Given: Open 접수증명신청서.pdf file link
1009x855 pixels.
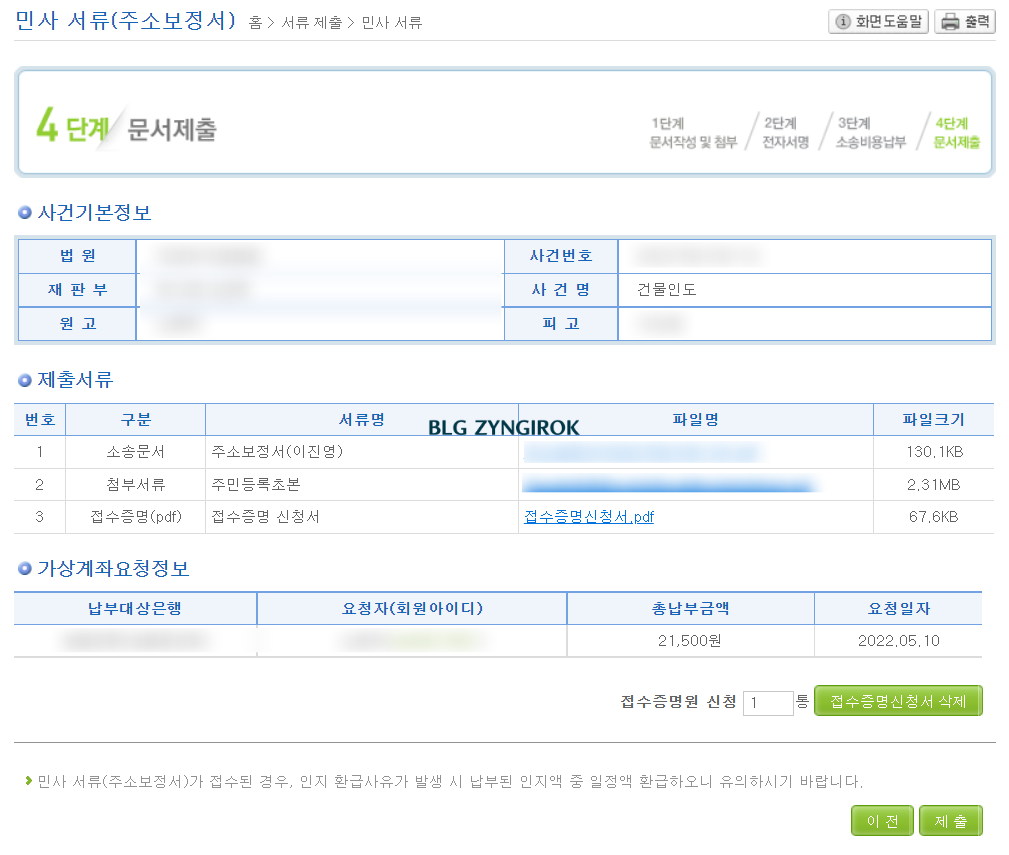Looking at the screenshot, I should pos(589,517).
